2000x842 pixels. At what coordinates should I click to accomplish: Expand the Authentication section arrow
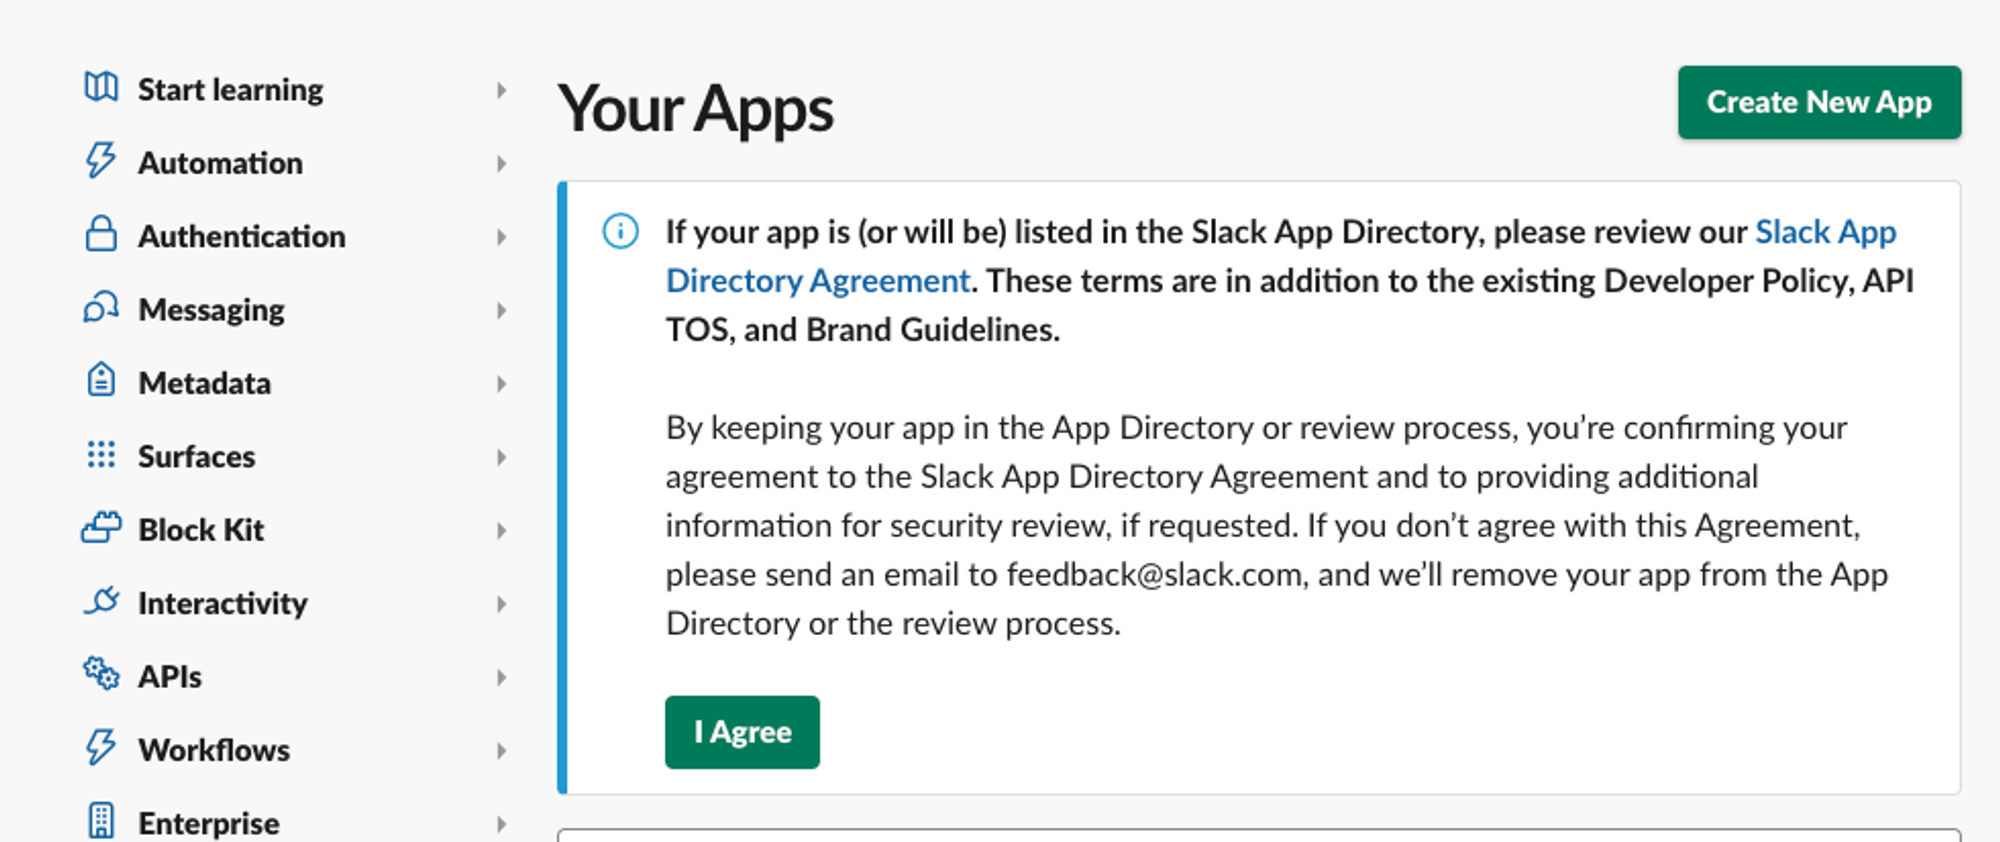click(501, 237)
